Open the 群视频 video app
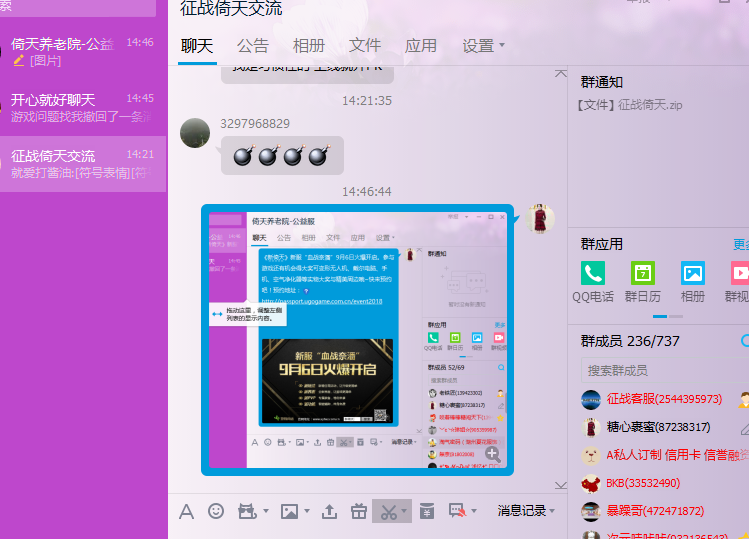 point(737,282)
